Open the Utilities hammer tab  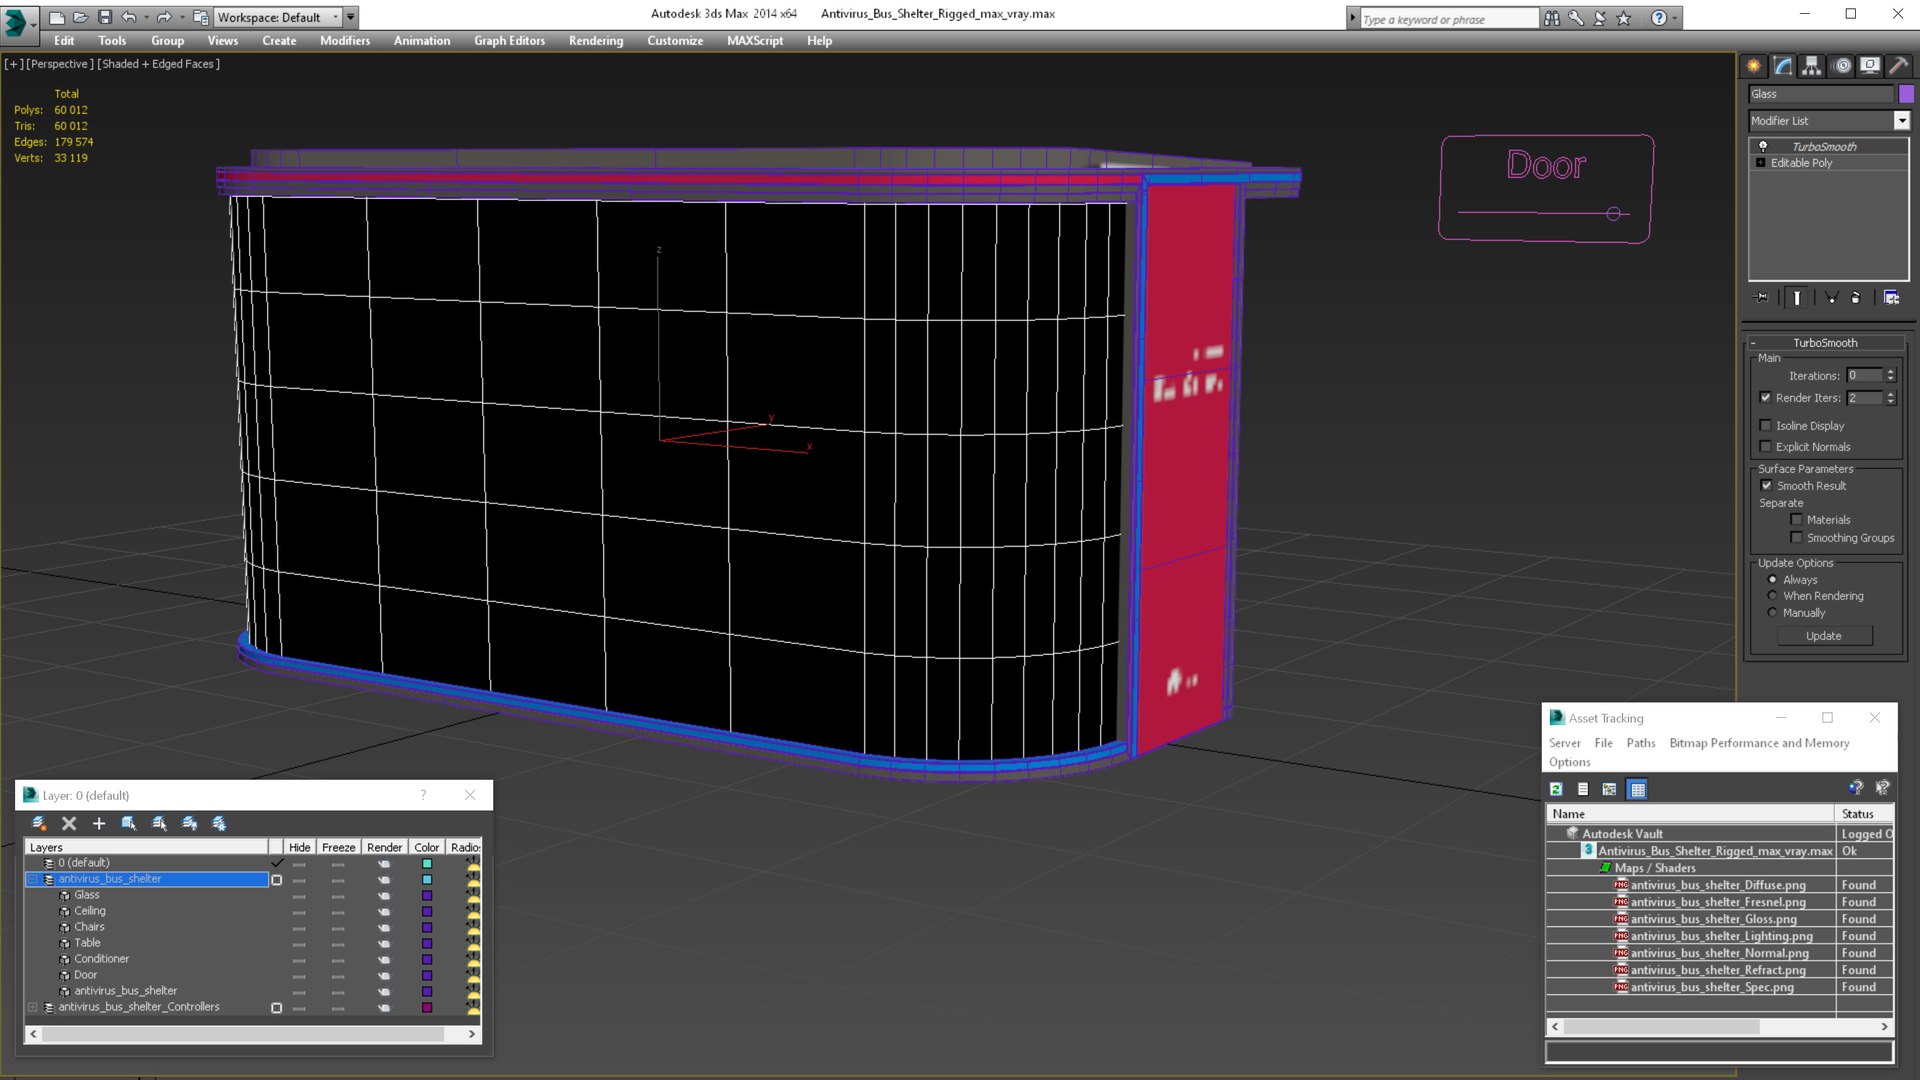coord(1898,66)
